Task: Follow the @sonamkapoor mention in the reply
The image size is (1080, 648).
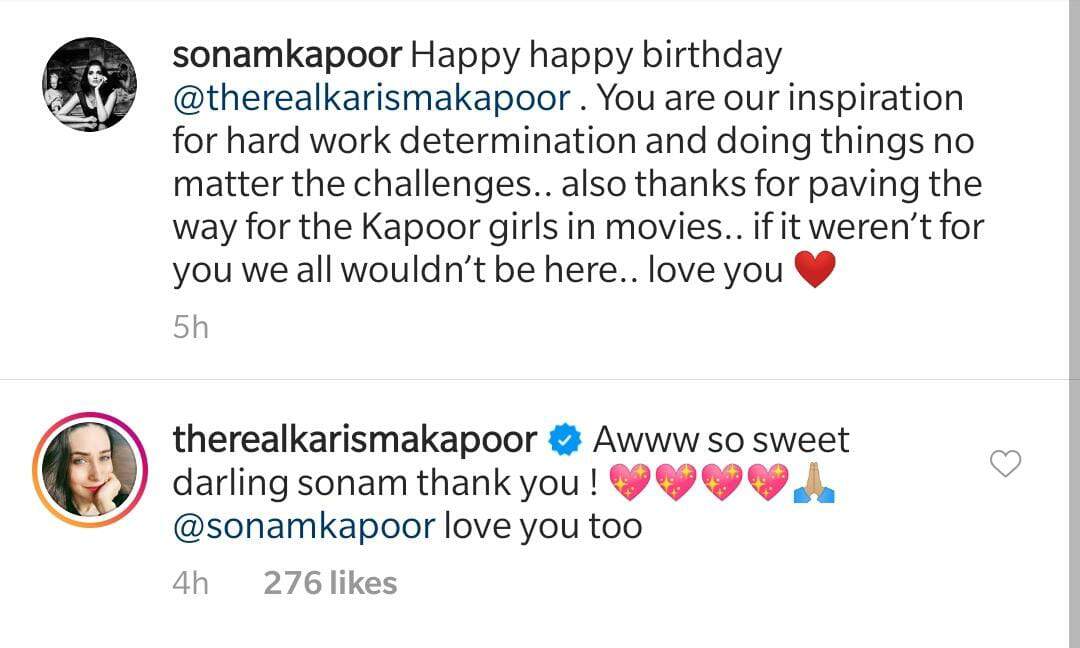Action: coord(304,527)
